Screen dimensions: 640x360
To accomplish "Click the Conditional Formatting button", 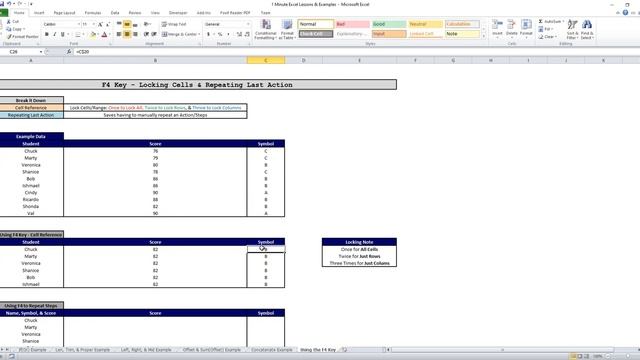I will 265,30.
